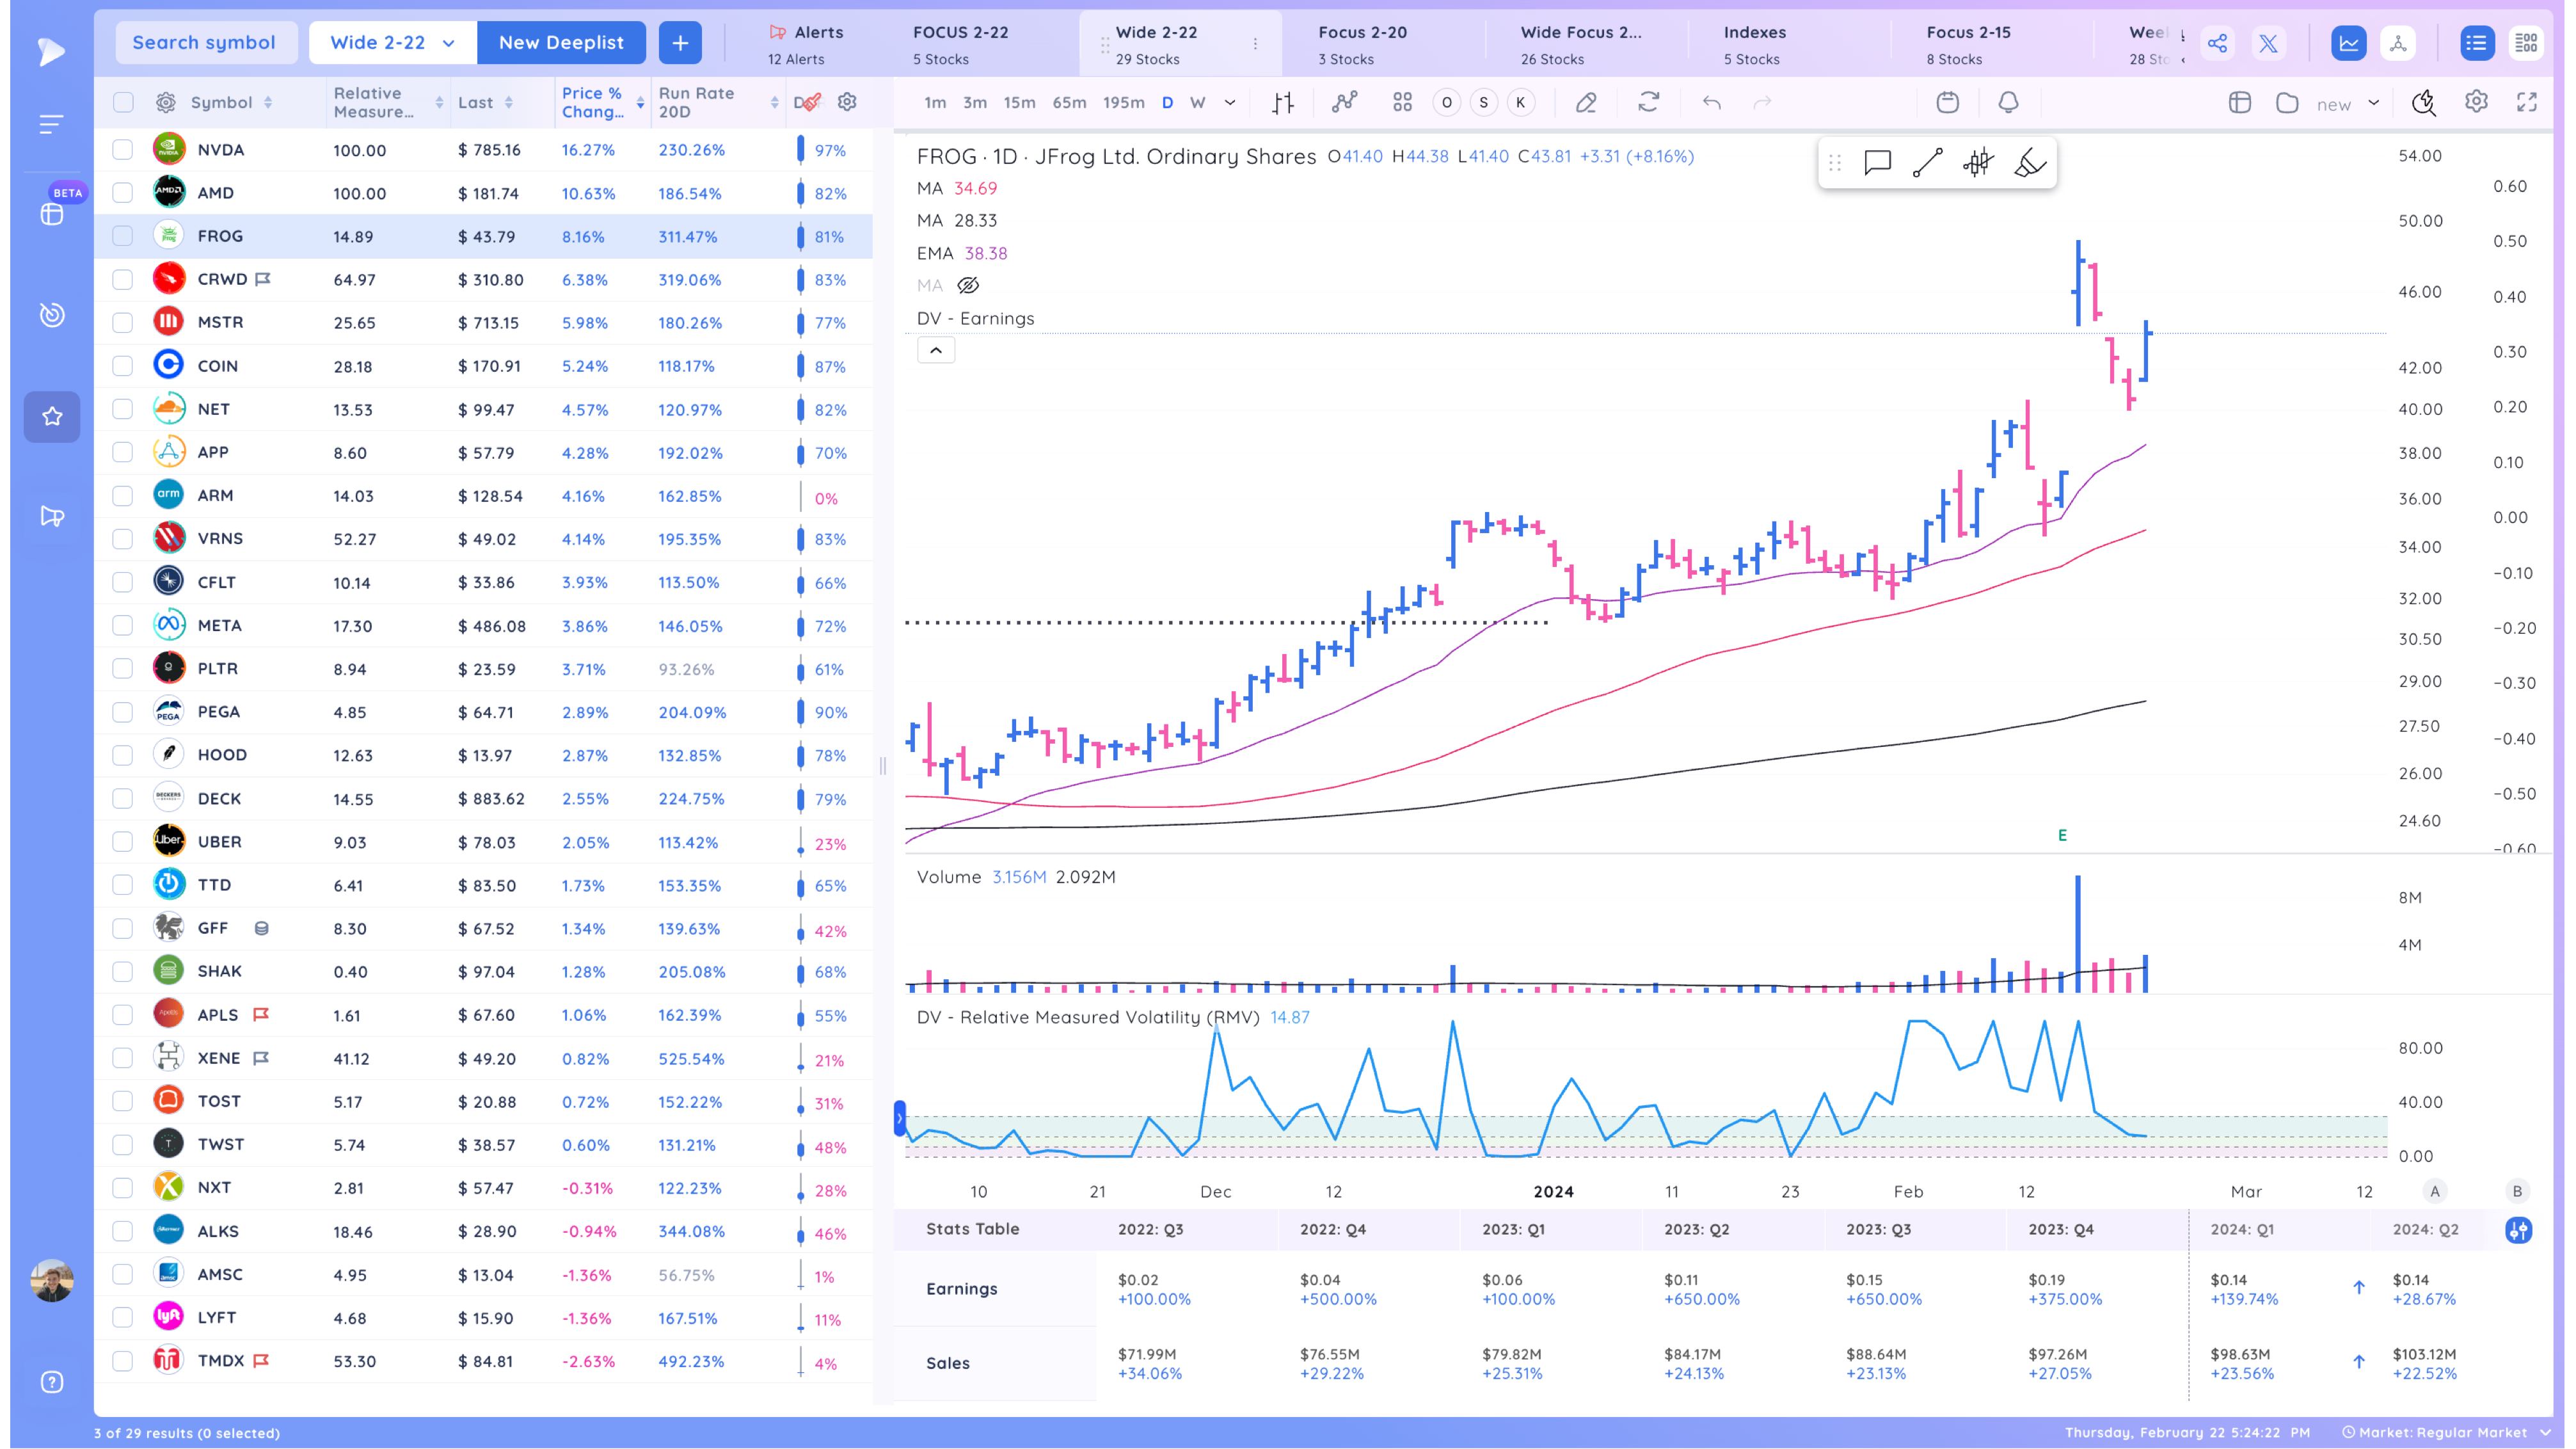Click the fullscreen expand icon
The height and width of the screenshot is (1449, 2576).
2527,102
